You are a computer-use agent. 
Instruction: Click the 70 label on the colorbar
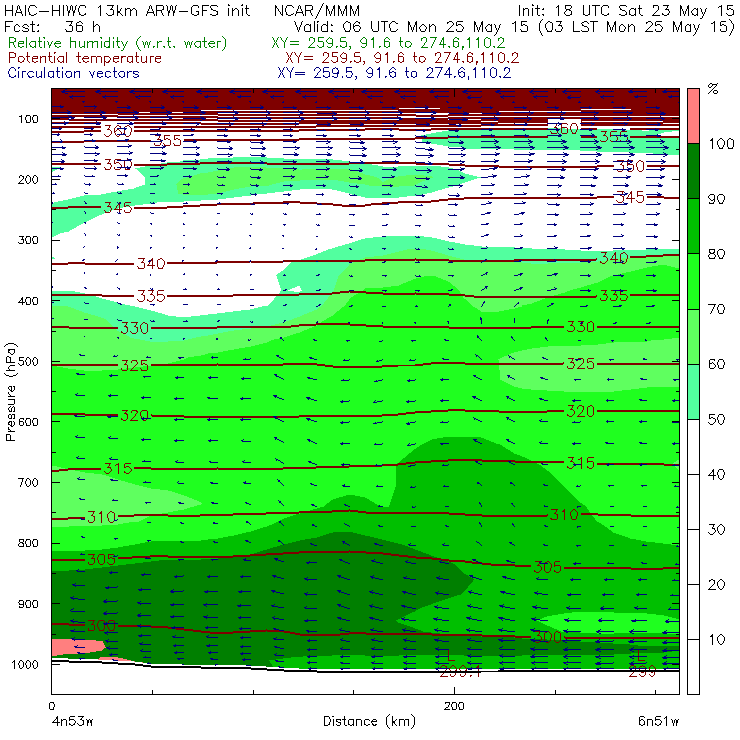point(716,309)
